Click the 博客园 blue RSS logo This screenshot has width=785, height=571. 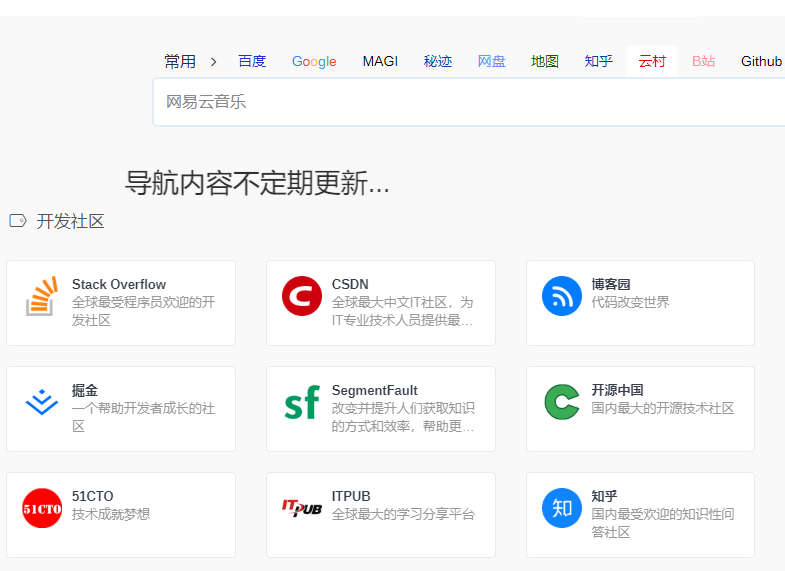click(562, 296)
